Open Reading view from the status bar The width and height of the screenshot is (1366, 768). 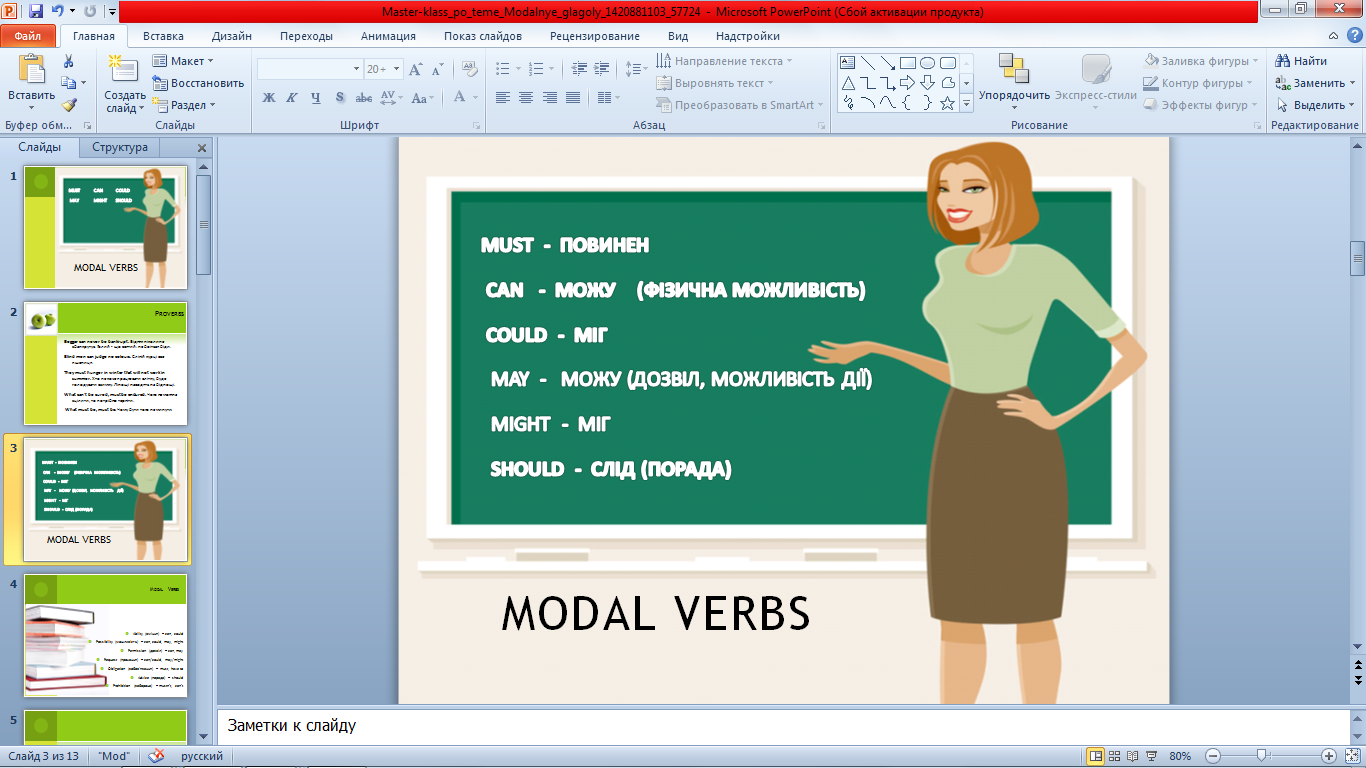1132,755
